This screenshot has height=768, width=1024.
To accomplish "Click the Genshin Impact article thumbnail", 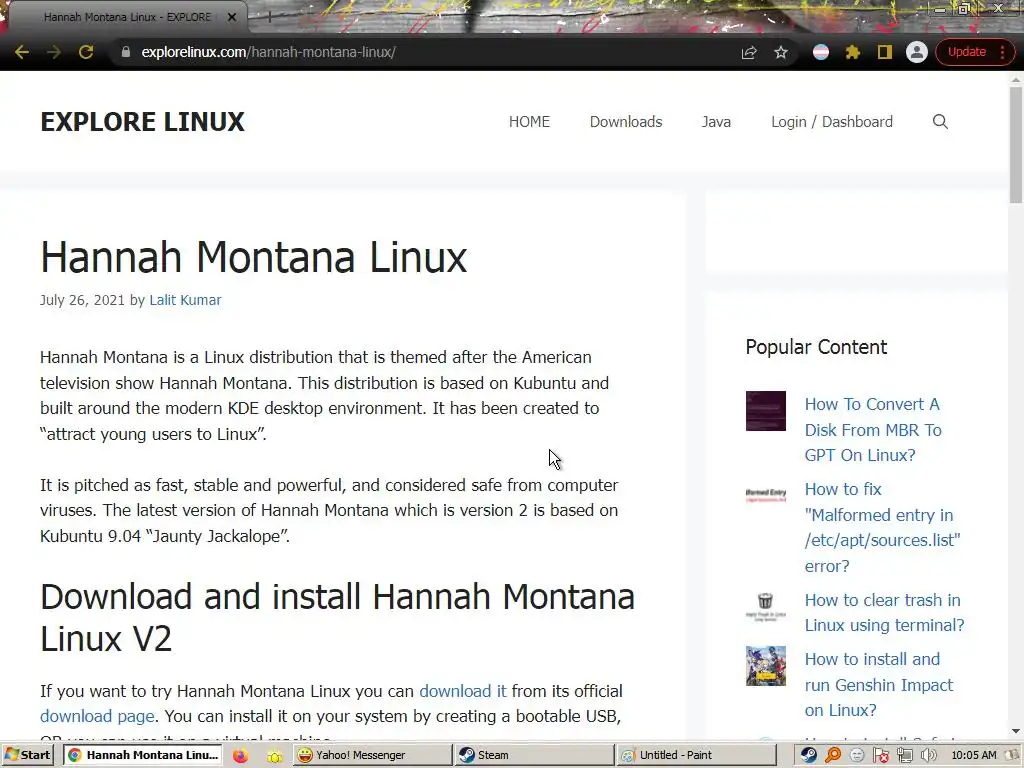I will click(x=765, y=666).
